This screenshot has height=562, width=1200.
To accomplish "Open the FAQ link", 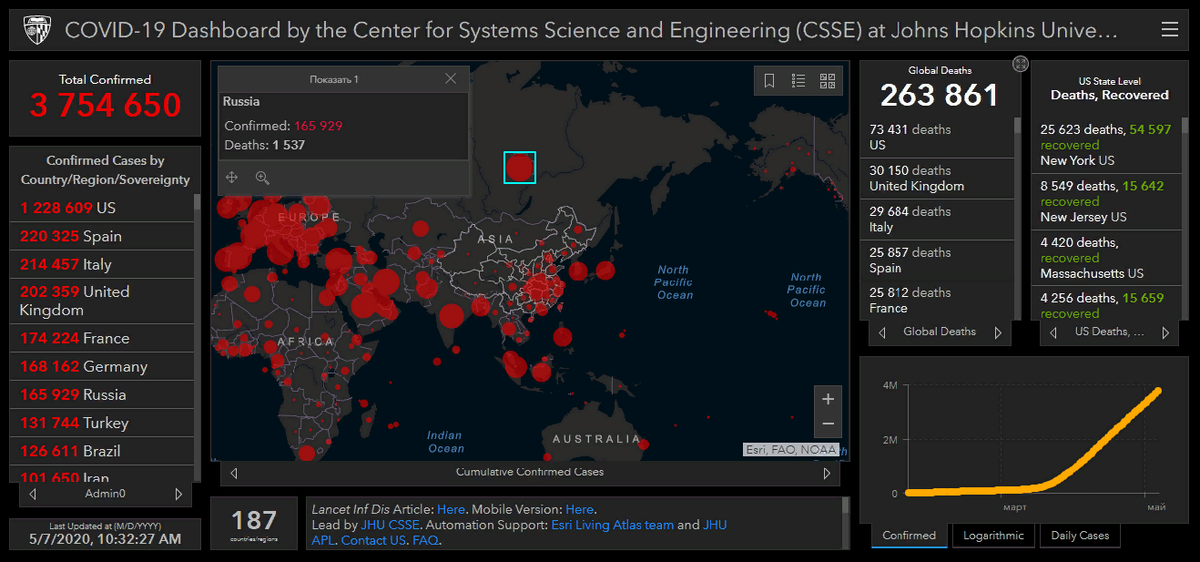I will pos(426,540).
